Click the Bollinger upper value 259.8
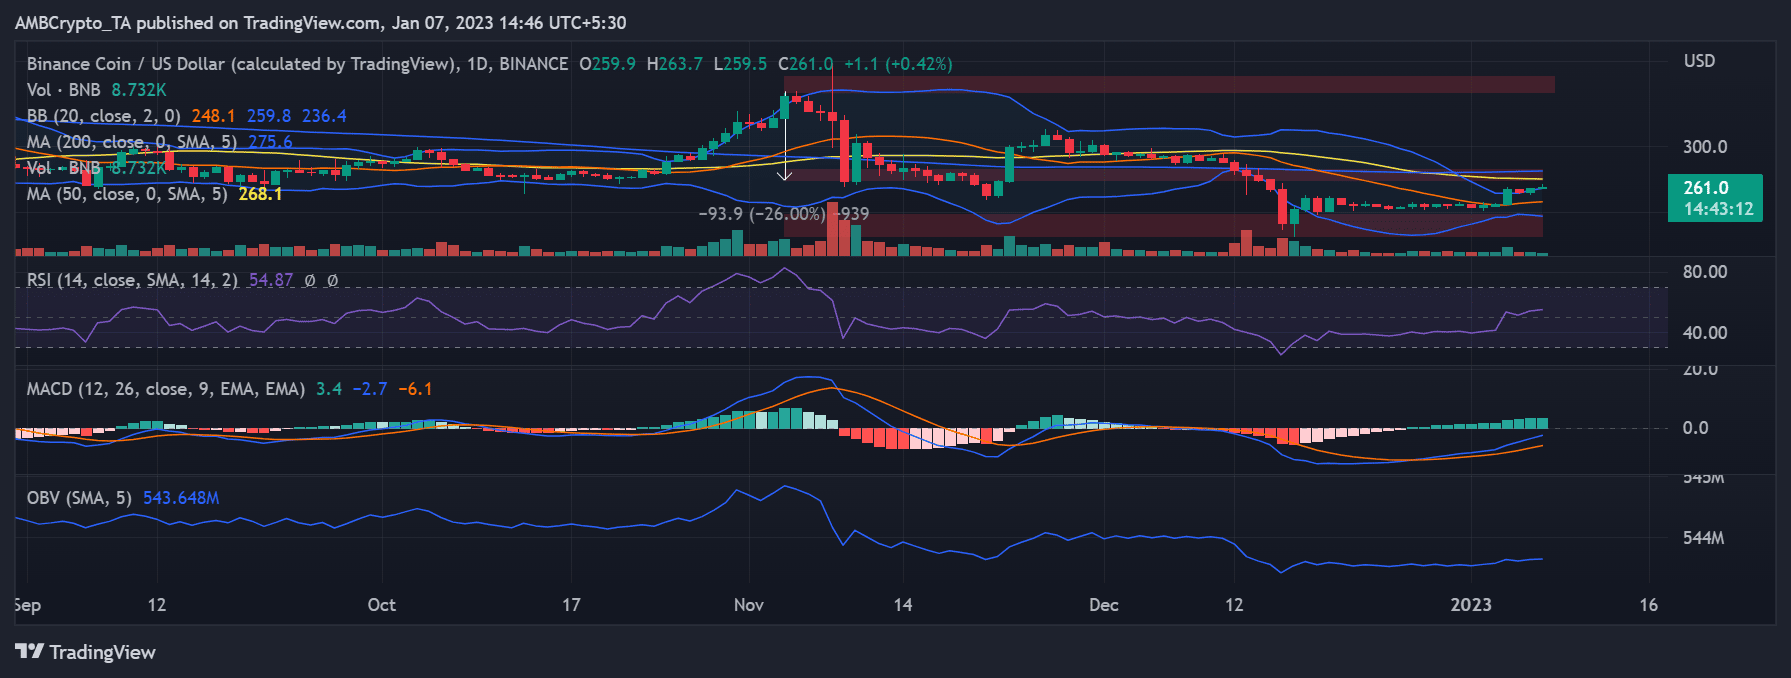Screen dimensions: 1791x678 tap(269, 116)
